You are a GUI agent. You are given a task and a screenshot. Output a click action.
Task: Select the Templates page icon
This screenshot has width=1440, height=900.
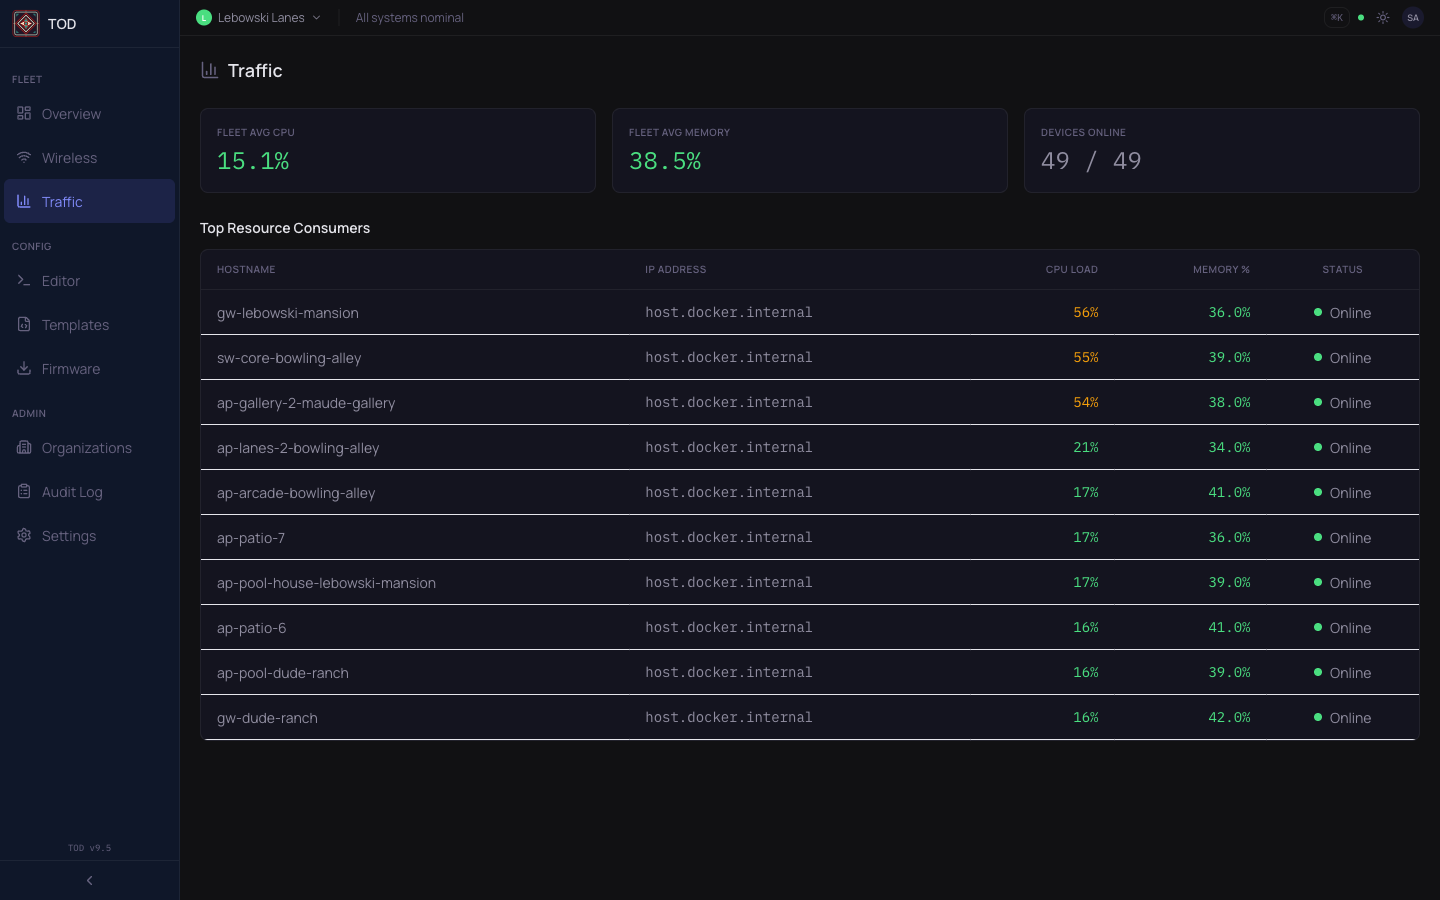click(24, 324)
